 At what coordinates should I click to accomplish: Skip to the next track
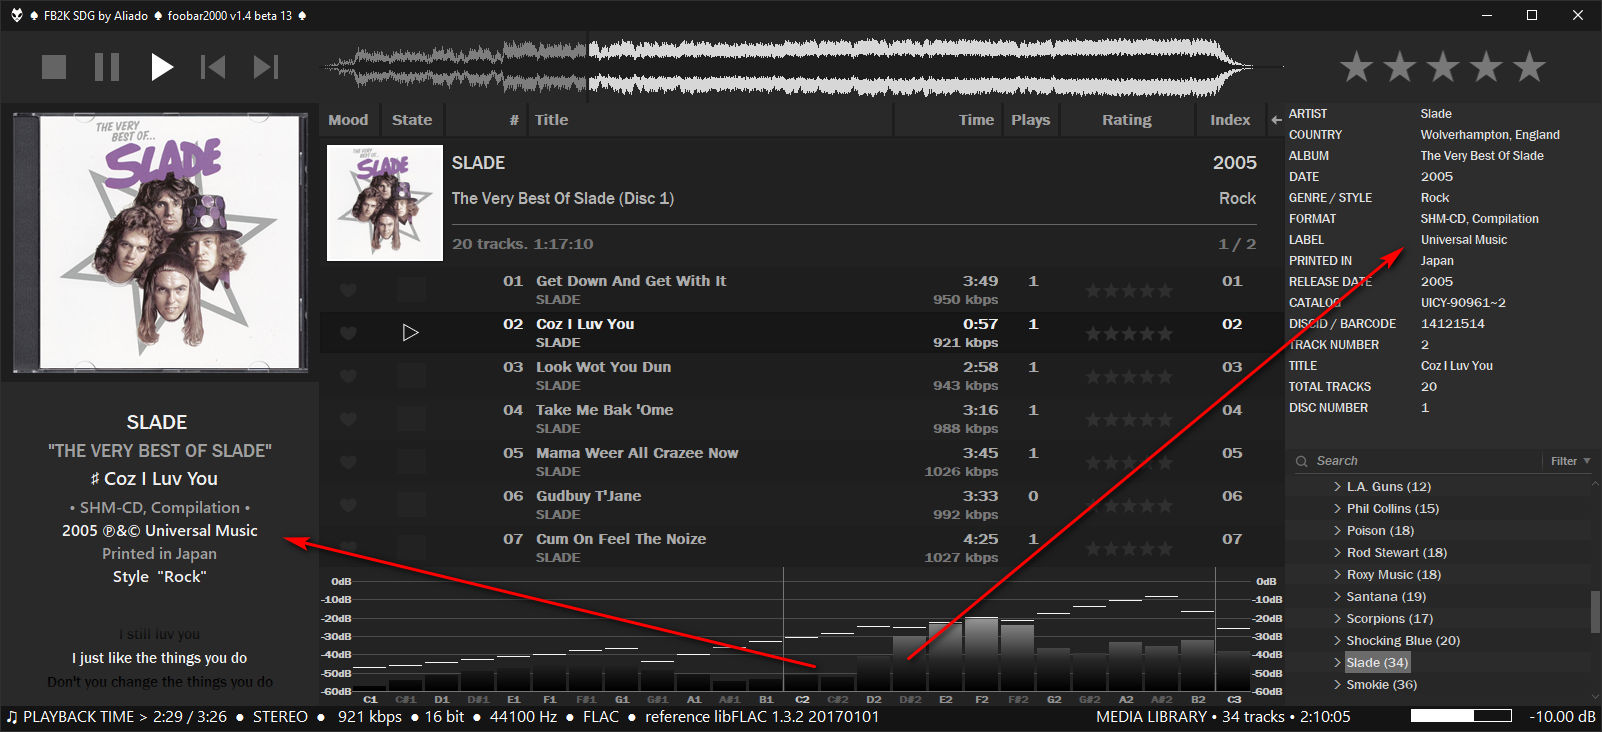pyautogui.click(x=265, y=67)
